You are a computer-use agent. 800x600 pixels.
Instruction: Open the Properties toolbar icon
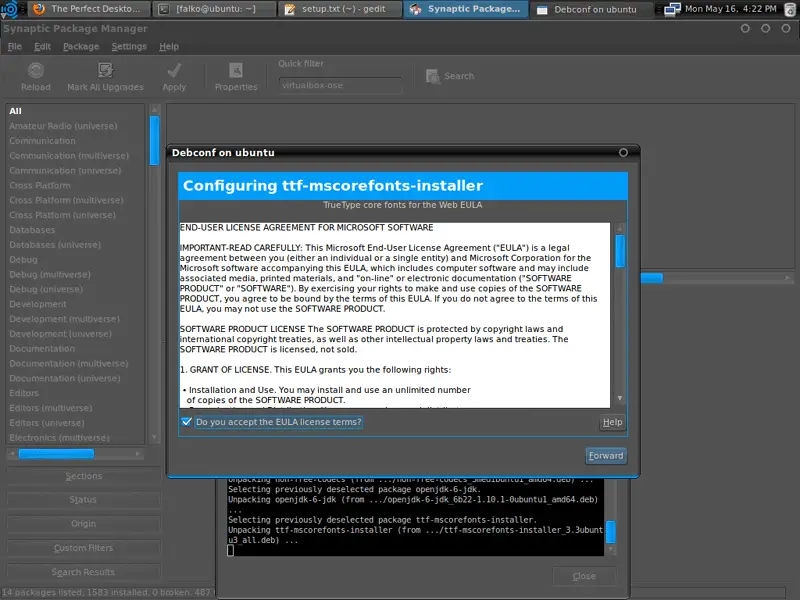tap(236, 70)
